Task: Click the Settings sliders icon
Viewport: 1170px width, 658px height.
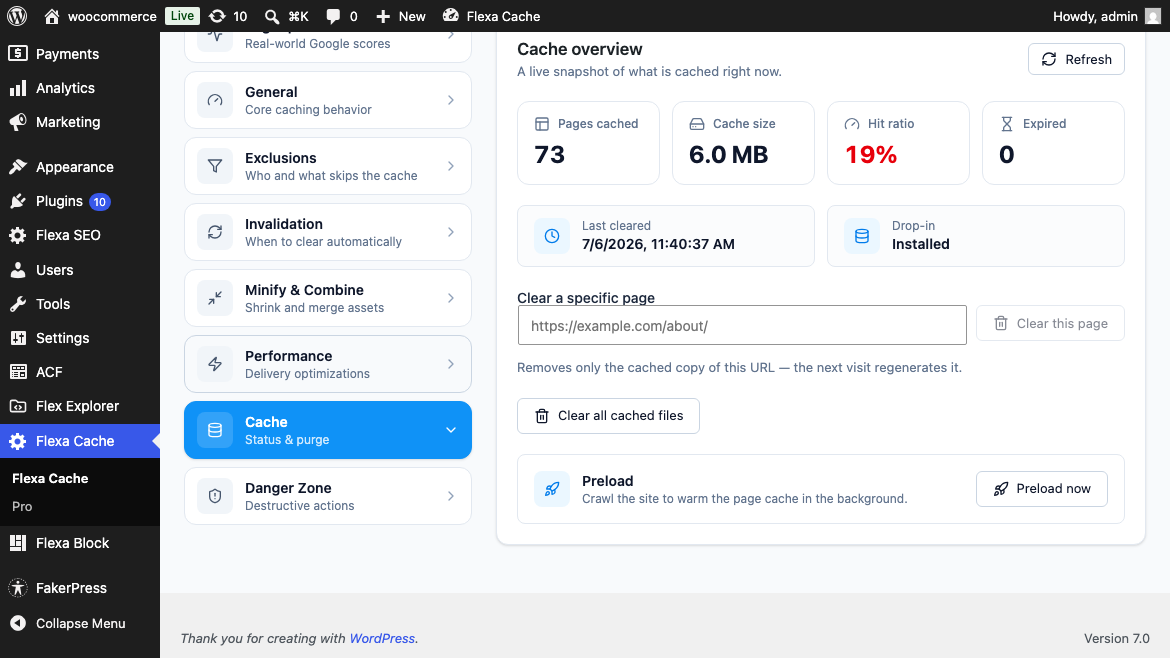Action: tap(18, 338)
